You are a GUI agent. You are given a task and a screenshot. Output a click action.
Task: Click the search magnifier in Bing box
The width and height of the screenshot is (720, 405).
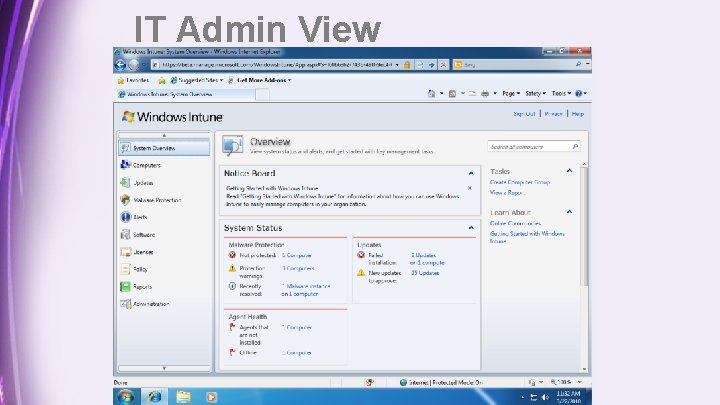click(578, 65)
